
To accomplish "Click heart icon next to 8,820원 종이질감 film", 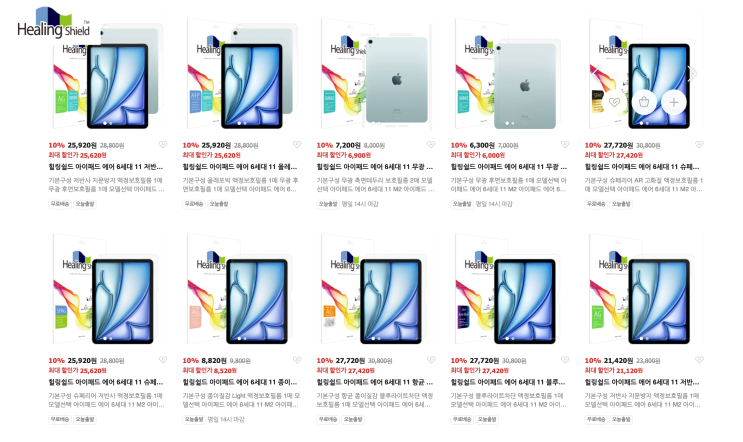I will coord(297,360).
